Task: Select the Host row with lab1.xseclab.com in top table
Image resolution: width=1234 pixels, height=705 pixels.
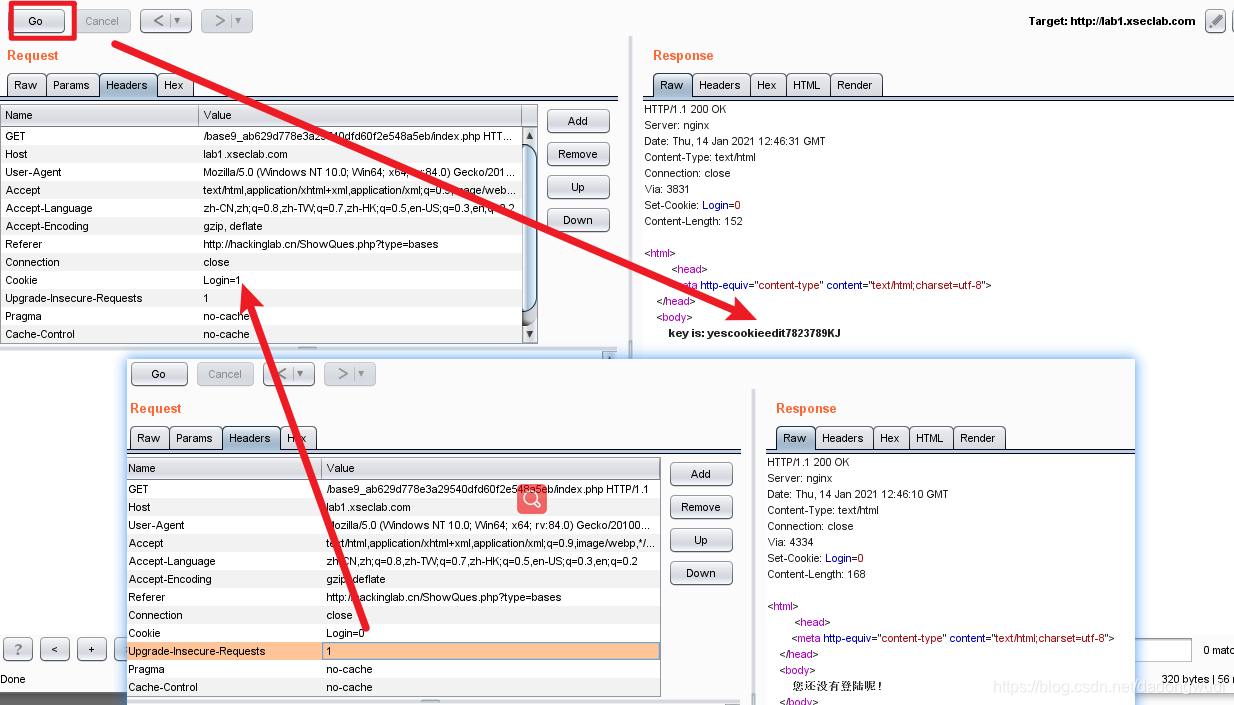Action: click(x=261, y=154)
